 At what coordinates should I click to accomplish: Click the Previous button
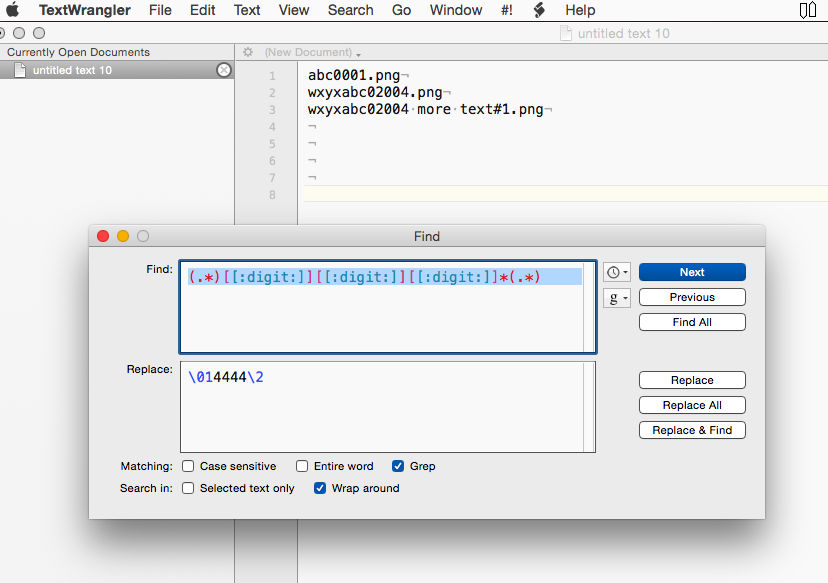pyautogui.click(x=692, y=297)
